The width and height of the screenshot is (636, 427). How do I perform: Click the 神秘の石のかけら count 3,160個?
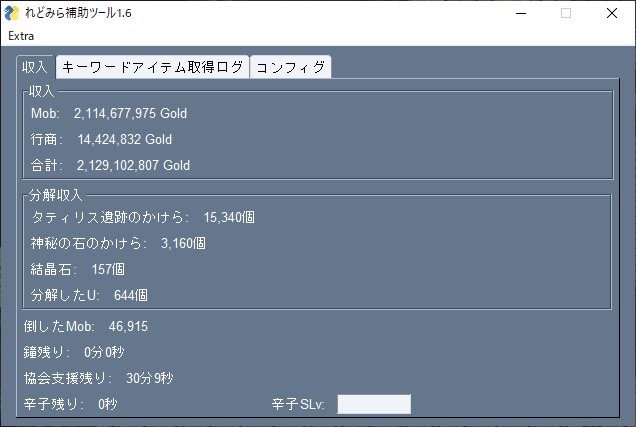(x=183, y=243)
